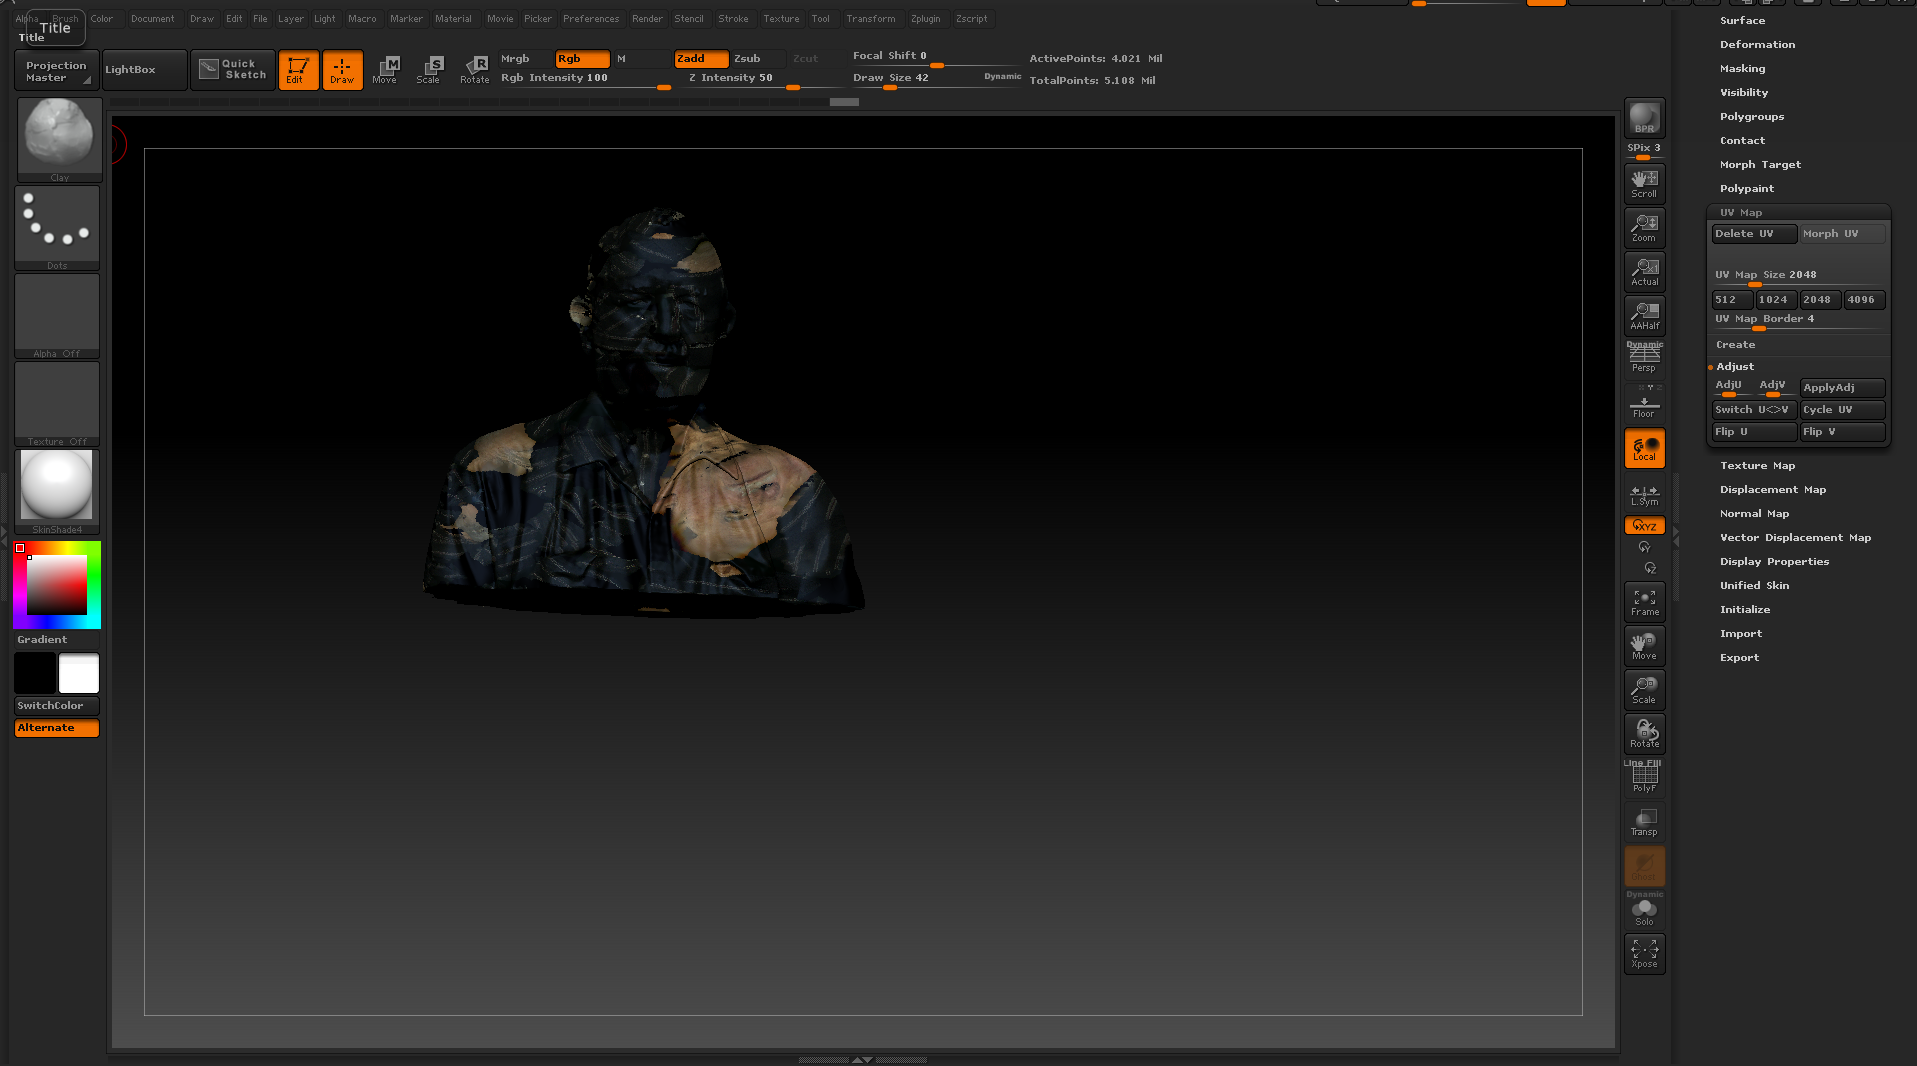Toggle XYZ rotation mode

tap(1644, 526)
